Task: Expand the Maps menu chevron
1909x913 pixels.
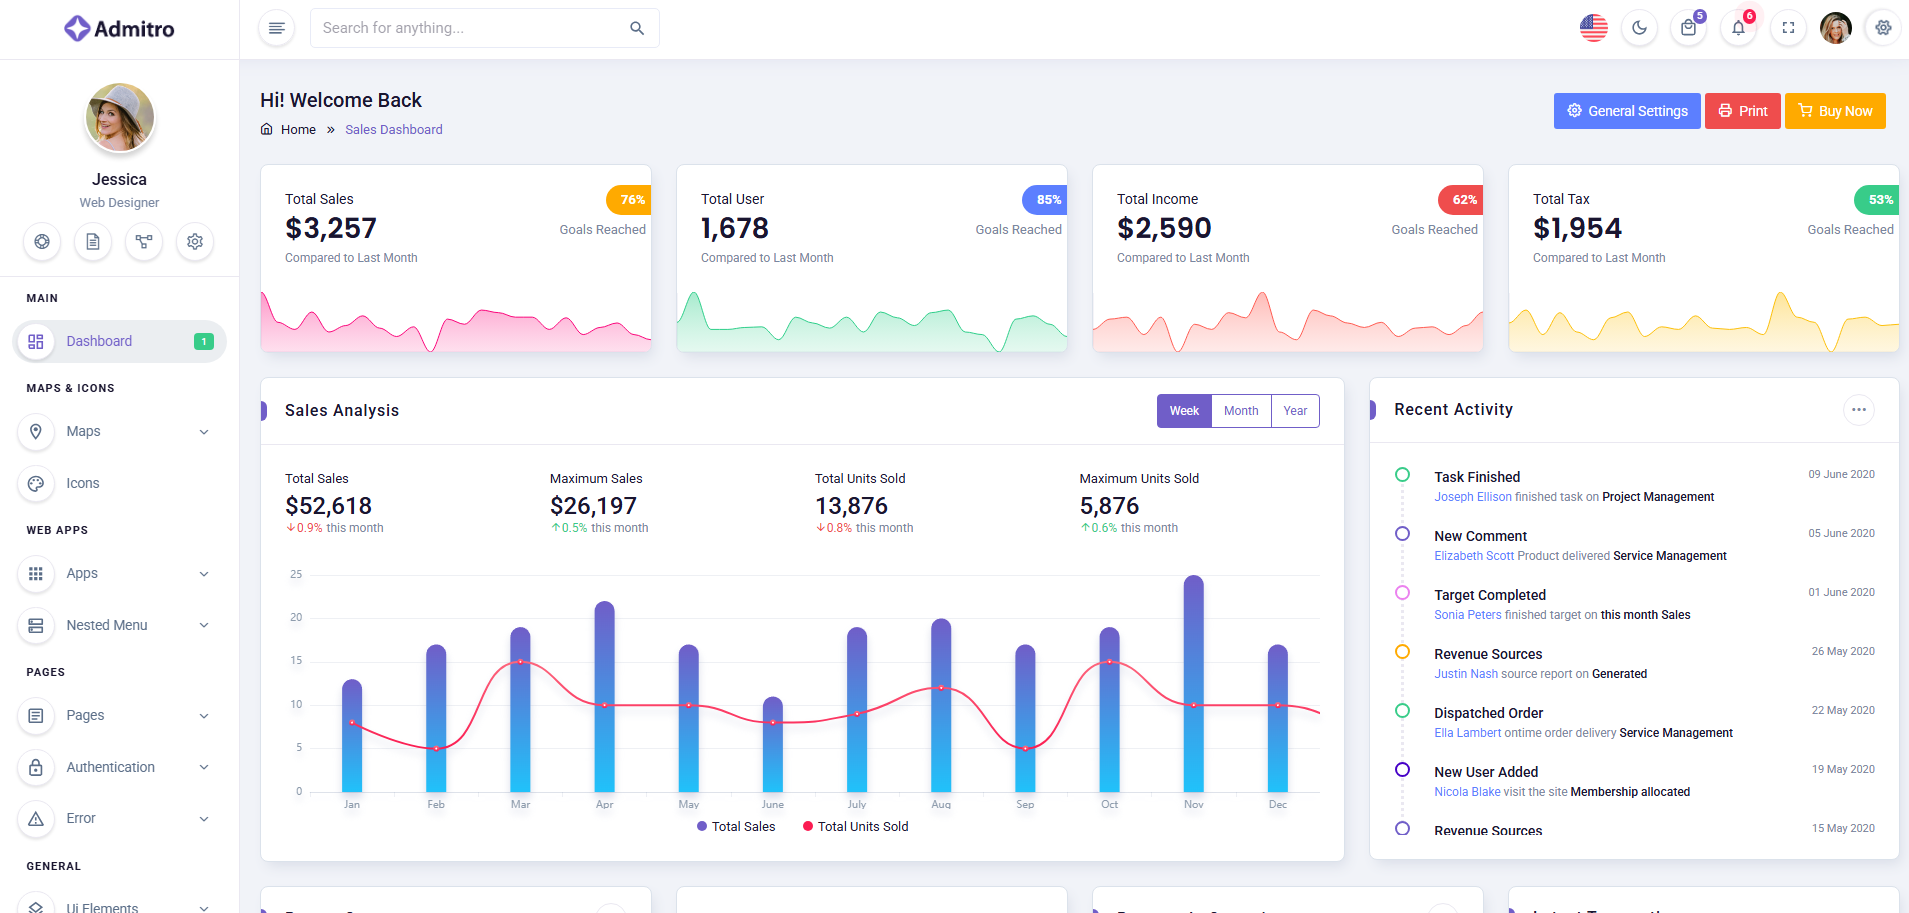Action: pyautogui.click(x=204, y=432)
